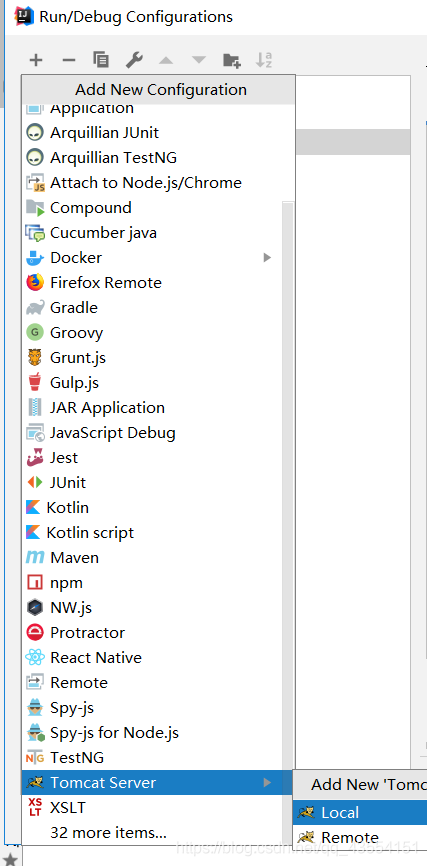This screenshot has width=427, height=866.
Task: Click the Groovy green circle icon
Action: click(35, 332)
